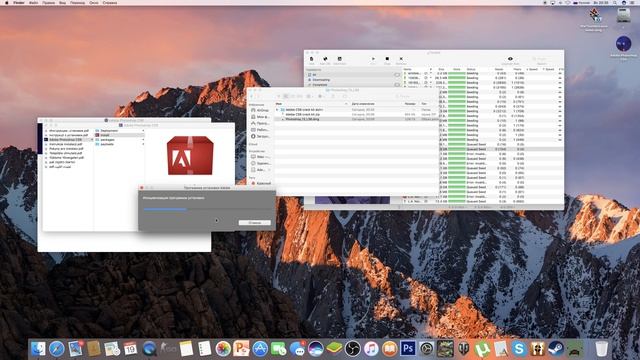Expand the packages folder arrow
640x360 pixels.
click(x=143, y=140)
